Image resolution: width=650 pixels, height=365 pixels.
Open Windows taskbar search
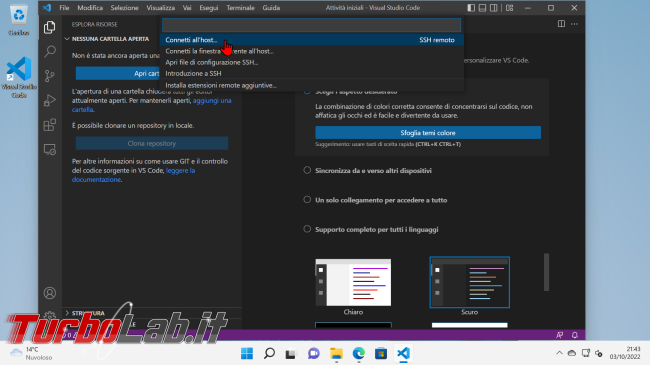[x=269, y=353]
